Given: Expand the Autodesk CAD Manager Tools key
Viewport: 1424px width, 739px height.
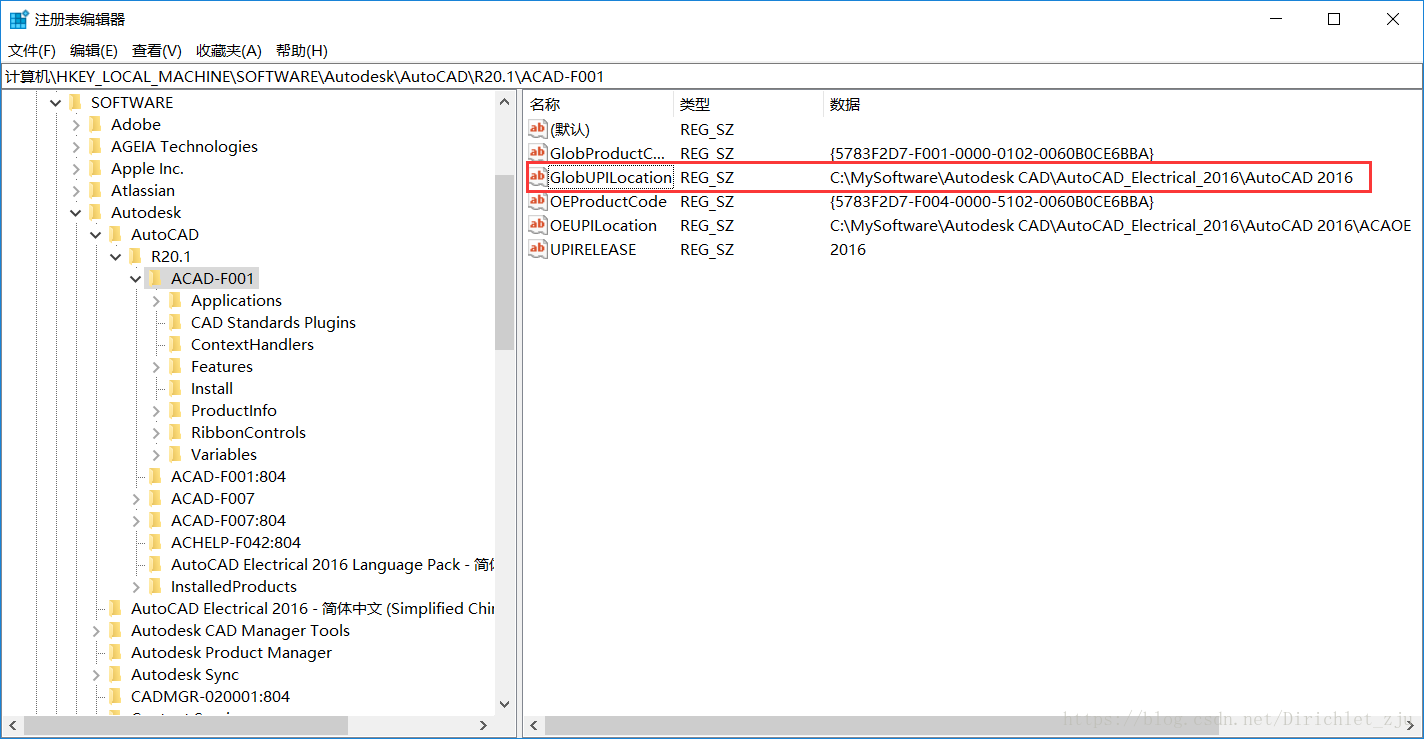Looking at the screenshot, I should pyautogui.click(x=96, y=630).
